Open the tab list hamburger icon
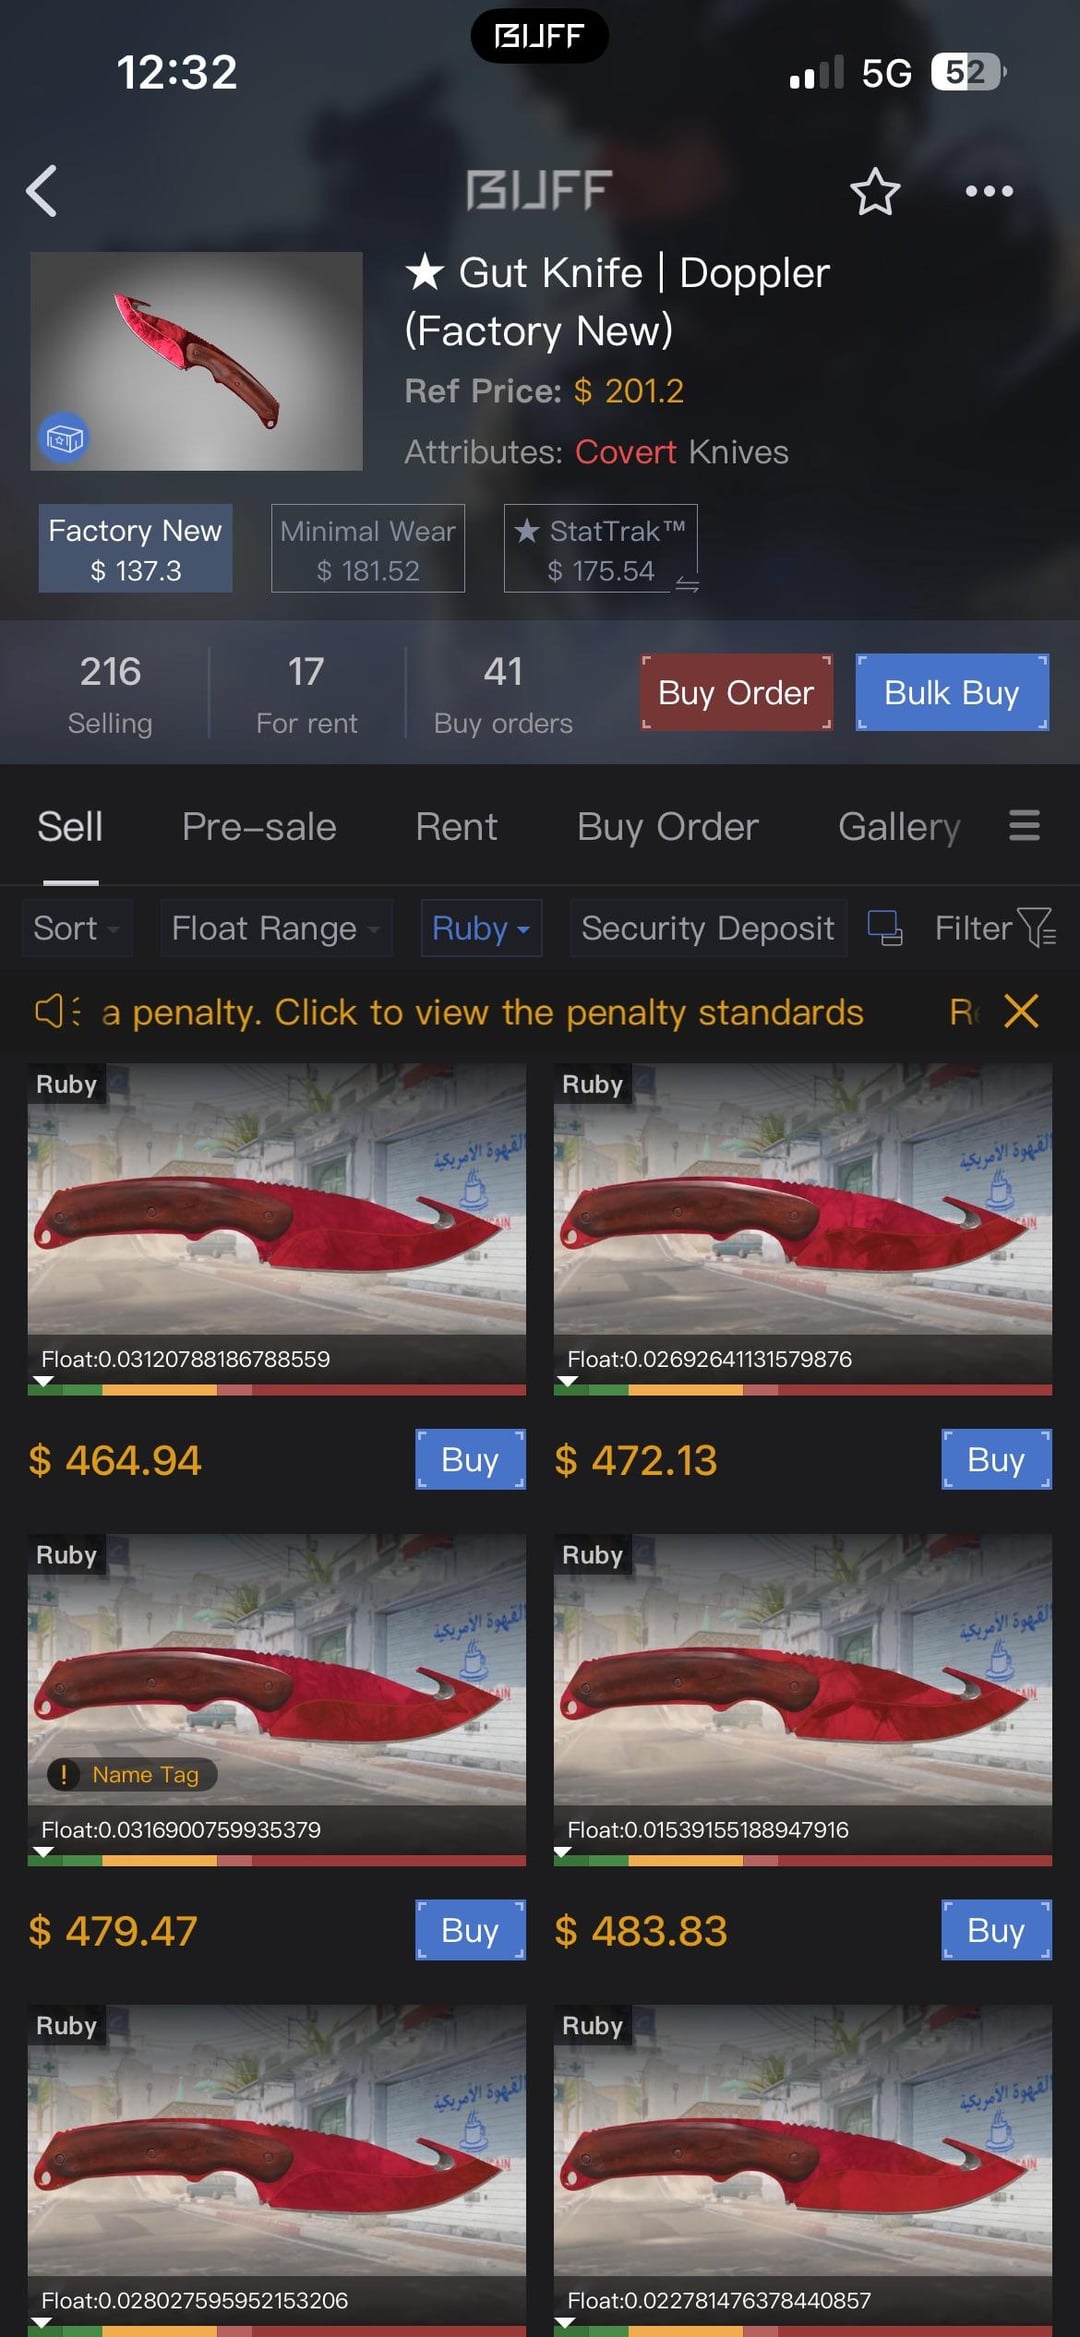 click(x=1024, y=826)
